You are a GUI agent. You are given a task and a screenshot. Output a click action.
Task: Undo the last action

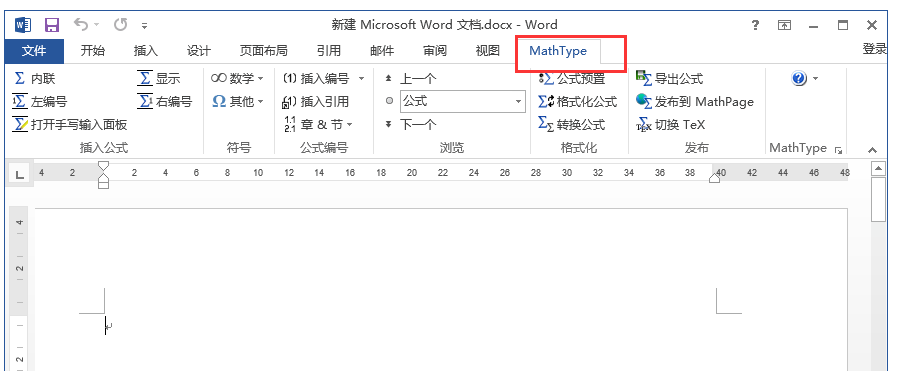81,25
